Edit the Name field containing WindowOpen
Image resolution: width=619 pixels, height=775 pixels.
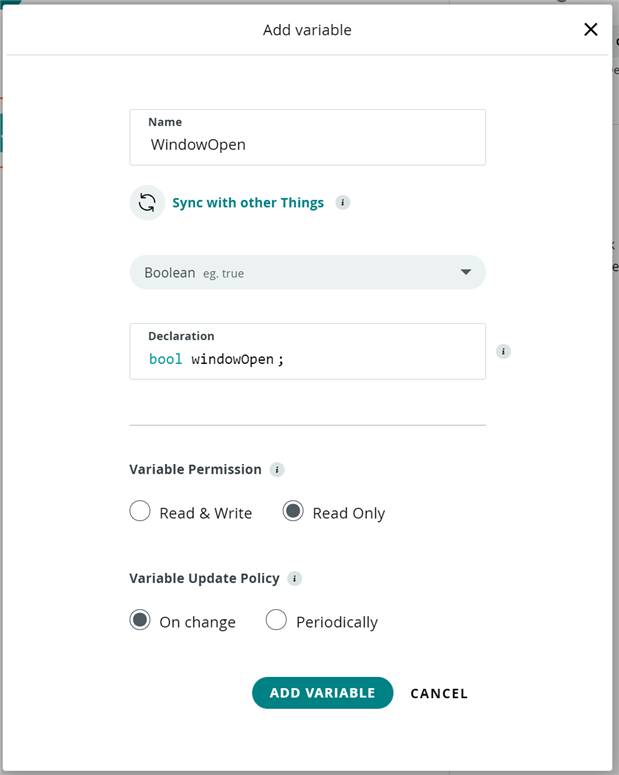click(308, 137)
